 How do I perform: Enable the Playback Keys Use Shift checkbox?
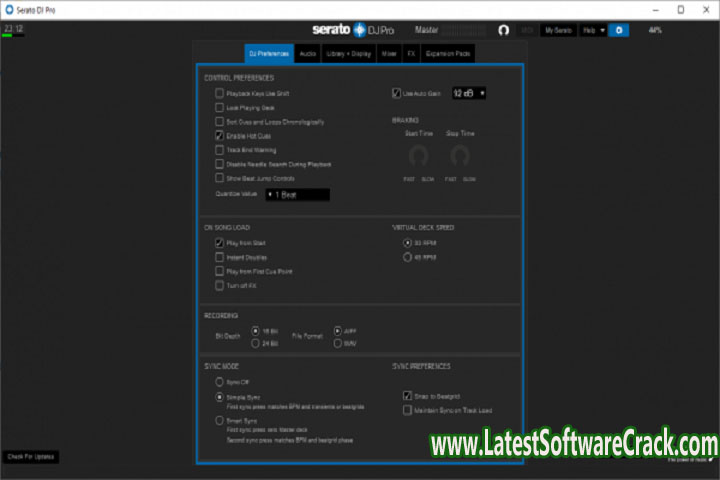pyautogui.click(x=219, y=93)
